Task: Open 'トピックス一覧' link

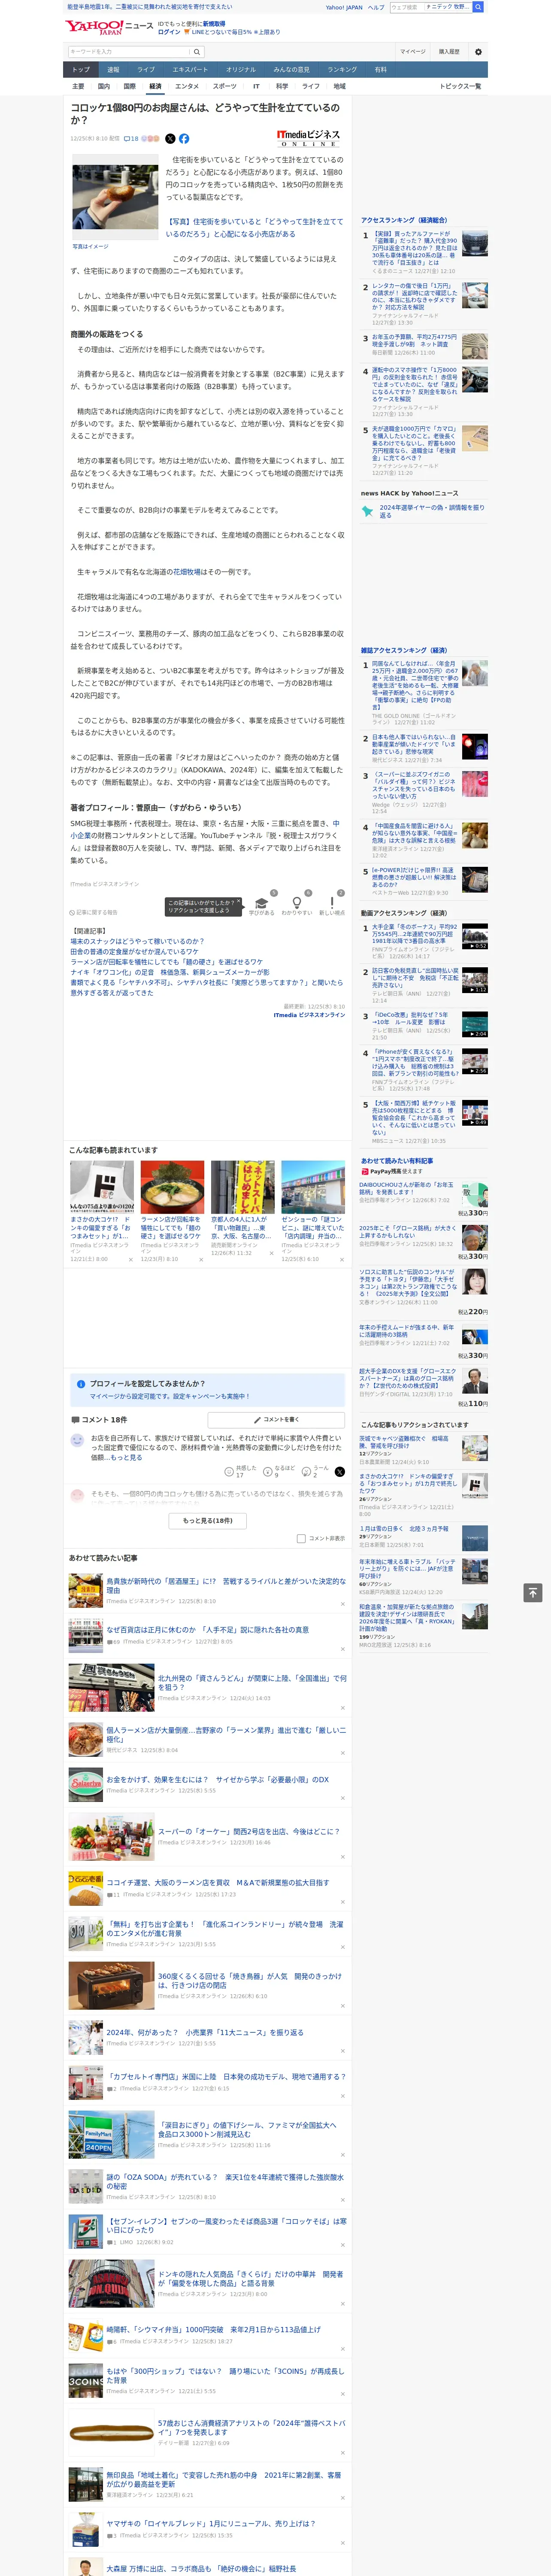Action: point(460,86)
